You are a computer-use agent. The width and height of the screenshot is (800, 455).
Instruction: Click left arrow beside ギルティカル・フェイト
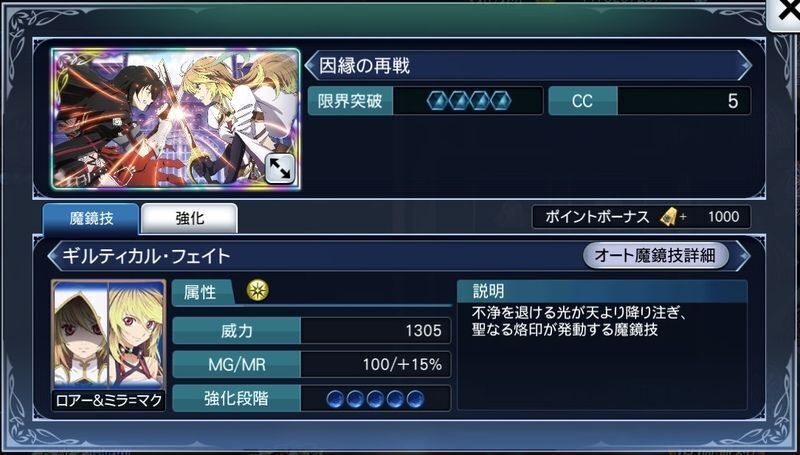[x=53, y=256]
